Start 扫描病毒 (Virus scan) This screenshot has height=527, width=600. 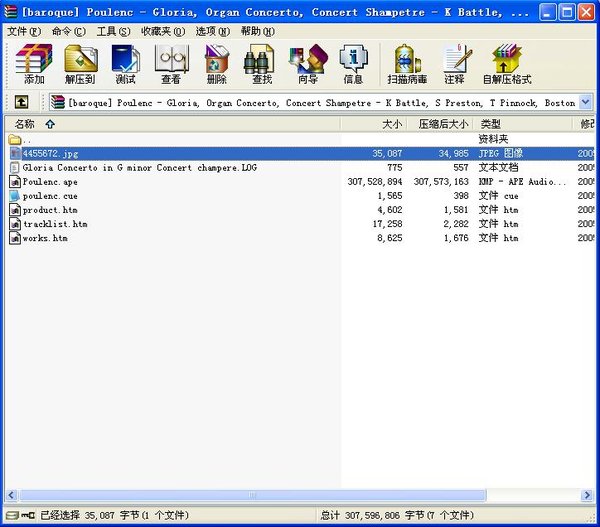(x=407, y=64)
